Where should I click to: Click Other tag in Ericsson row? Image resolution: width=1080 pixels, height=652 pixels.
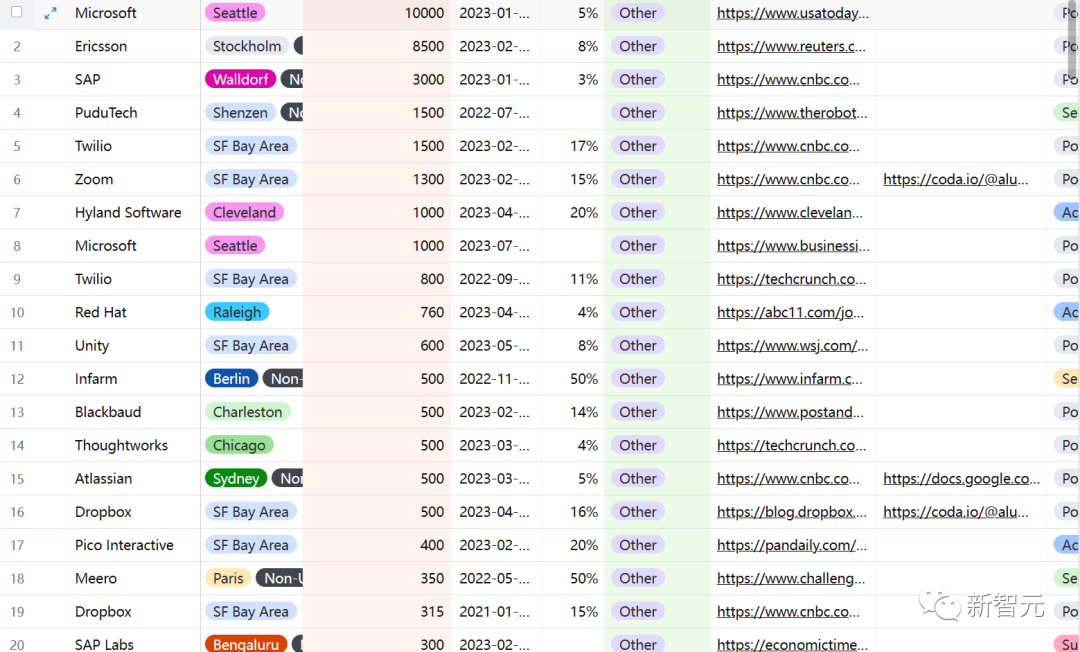[638, 46]
